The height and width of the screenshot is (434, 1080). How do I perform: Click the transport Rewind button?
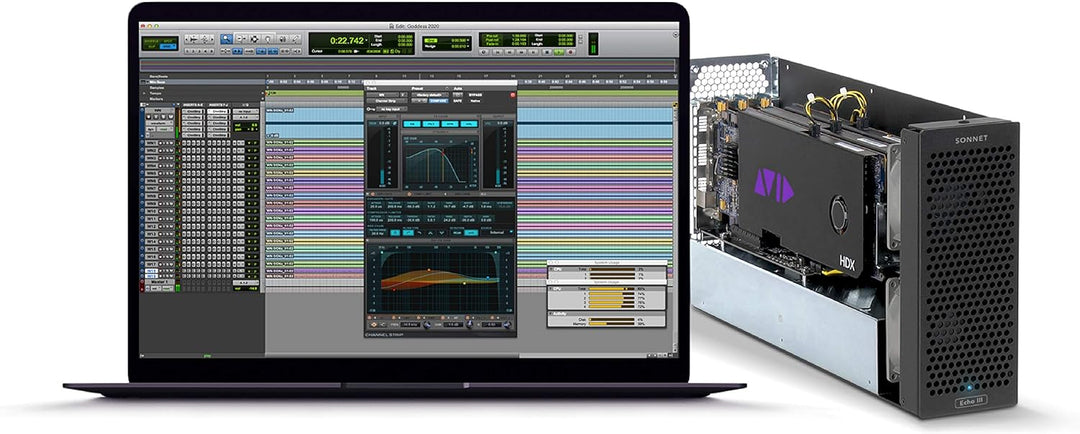click(510, 52)
